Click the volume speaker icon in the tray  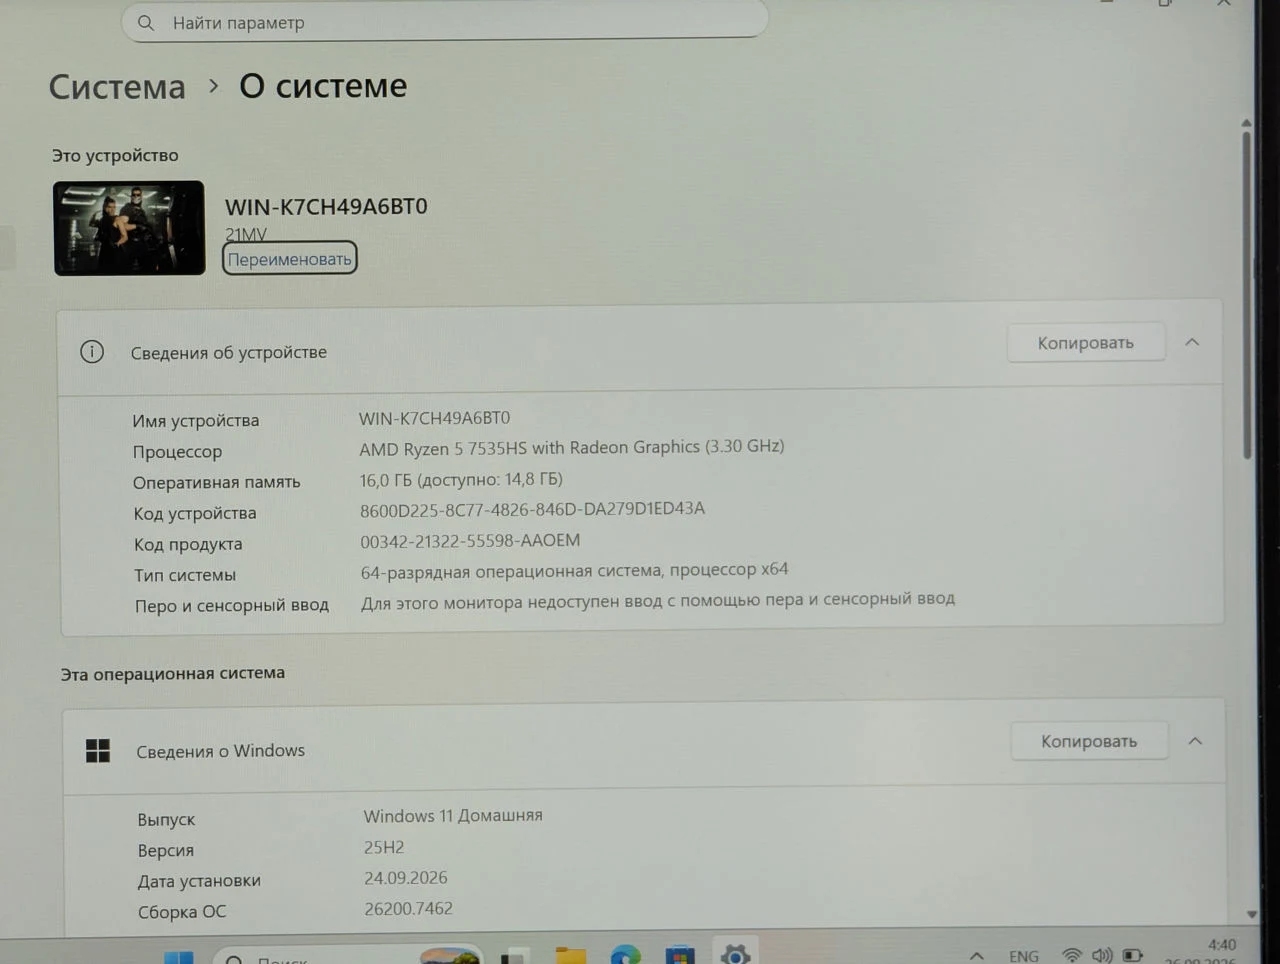[x=1102, y=955]
